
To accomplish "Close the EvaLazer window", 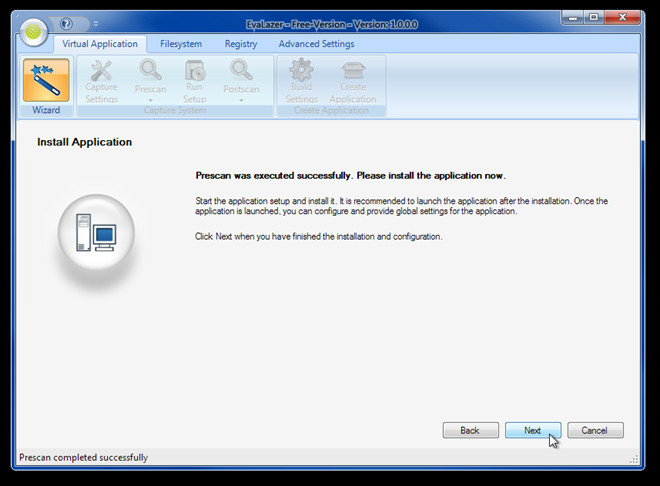I will 623,18.
